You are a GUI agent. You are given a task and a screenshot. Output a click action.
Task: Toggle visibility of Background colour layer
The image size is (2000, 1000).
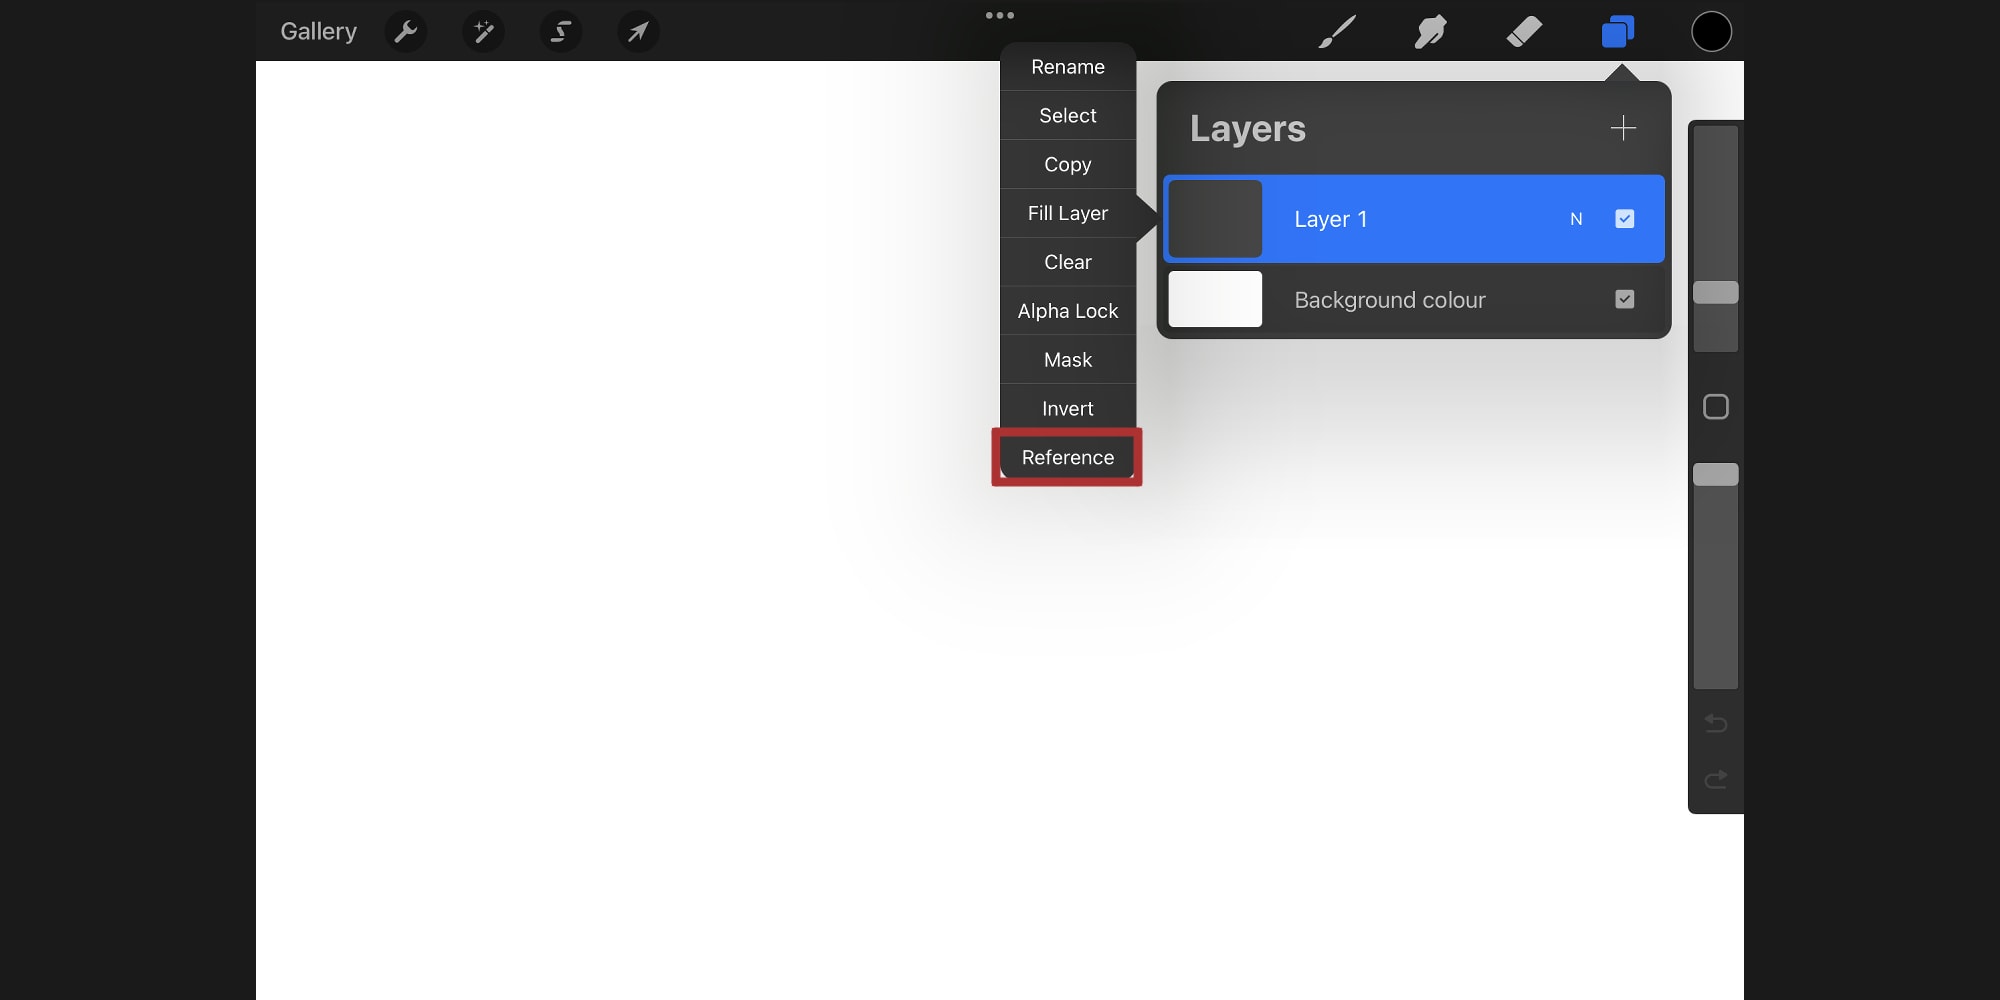[1624, 299]
